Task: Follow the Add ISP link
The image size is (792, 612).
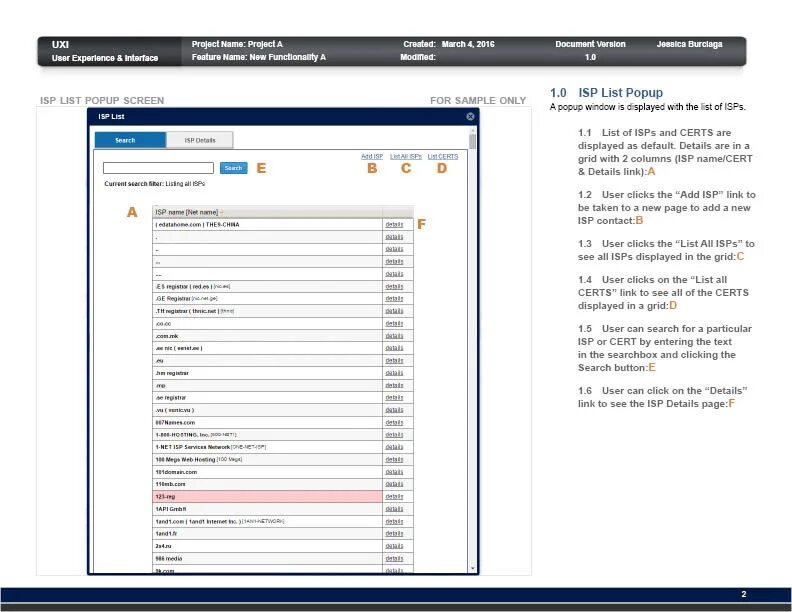Action: tap(372, 157)
